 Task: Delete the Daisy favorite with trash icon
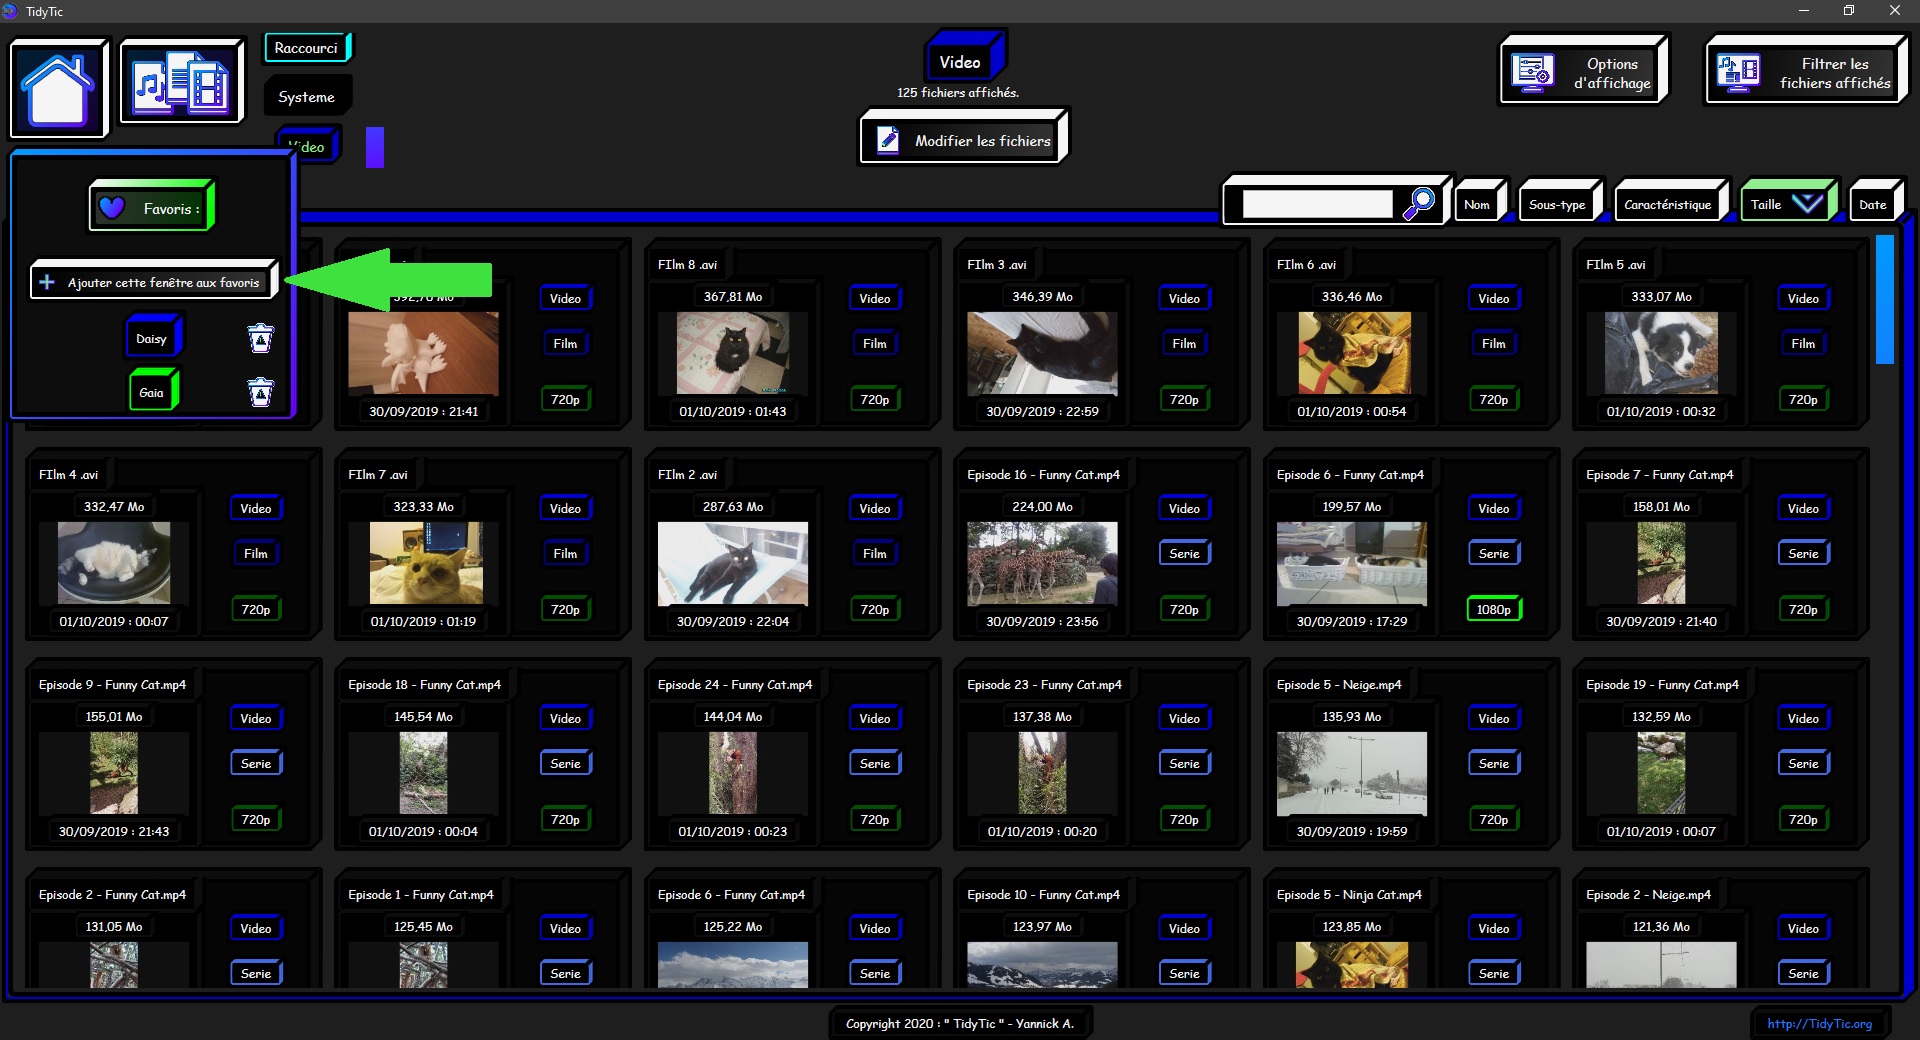(x=260, y=339)
